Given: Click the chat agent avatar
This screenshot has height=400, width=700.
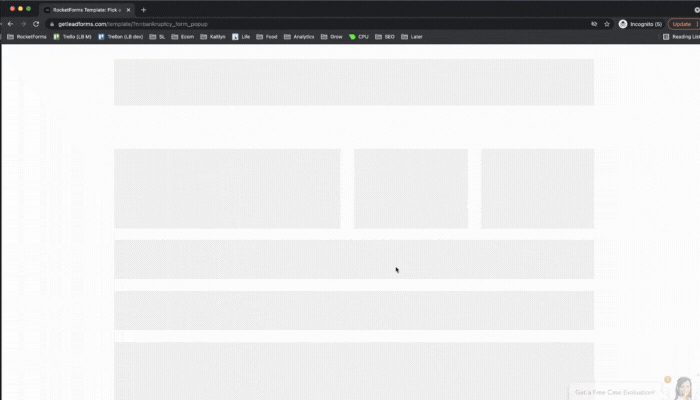Looking at the screenshot, I should tap(685, 388).
